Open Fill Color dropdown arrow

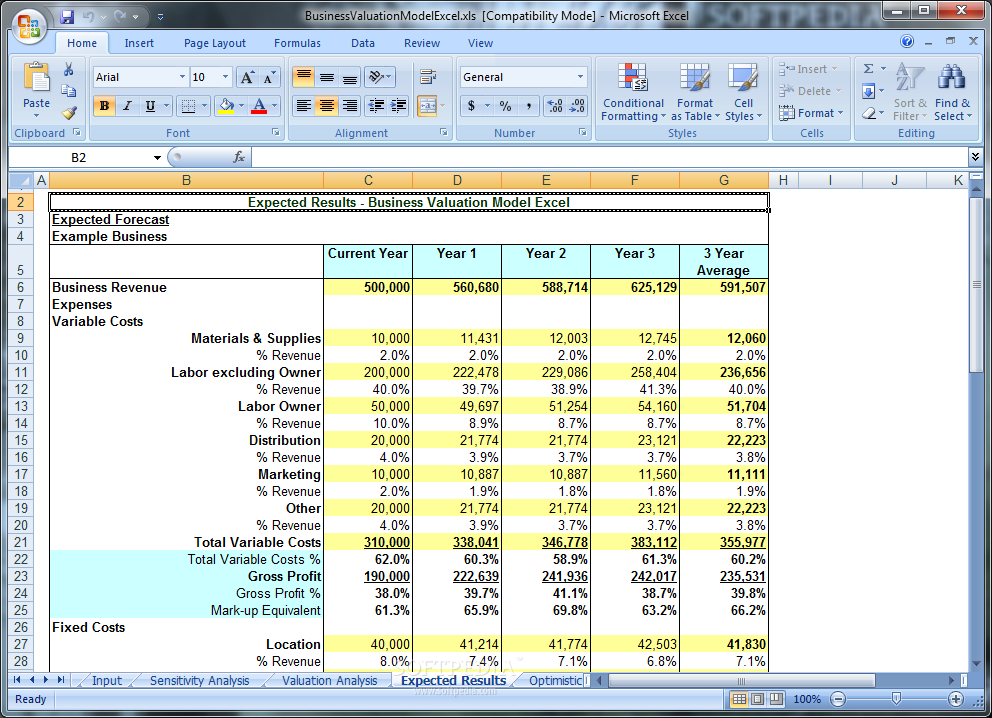[241, 106]
